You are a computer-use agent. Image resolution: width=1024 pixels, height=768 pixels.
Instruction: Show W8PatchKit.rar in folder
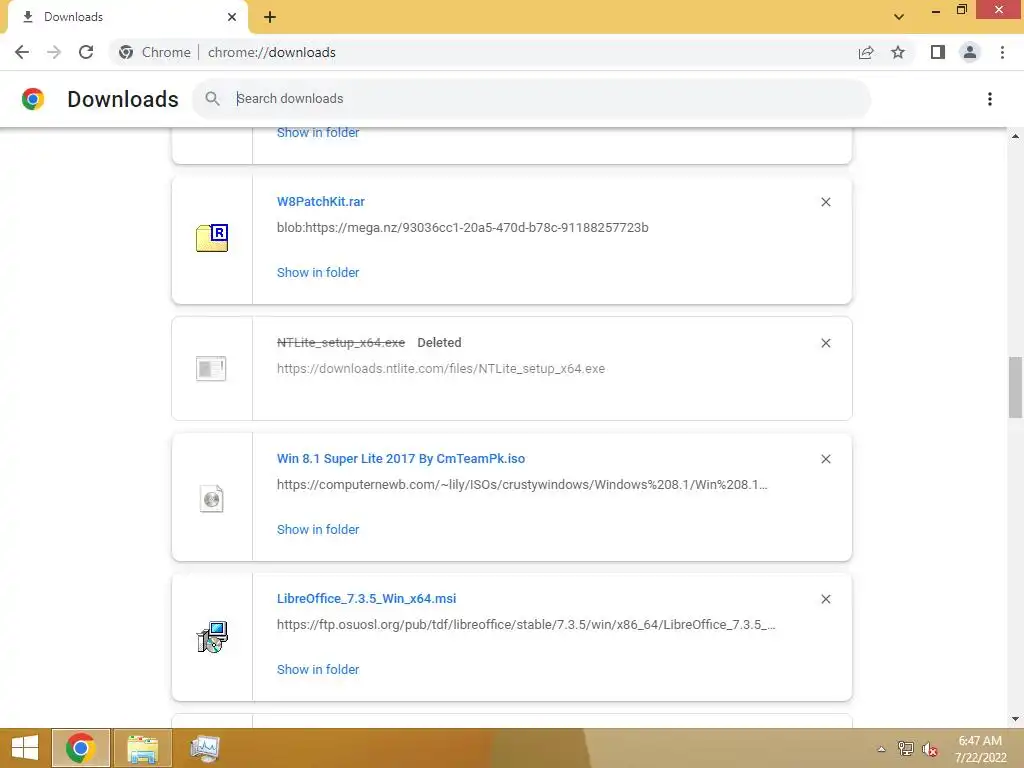pos(318,272)
